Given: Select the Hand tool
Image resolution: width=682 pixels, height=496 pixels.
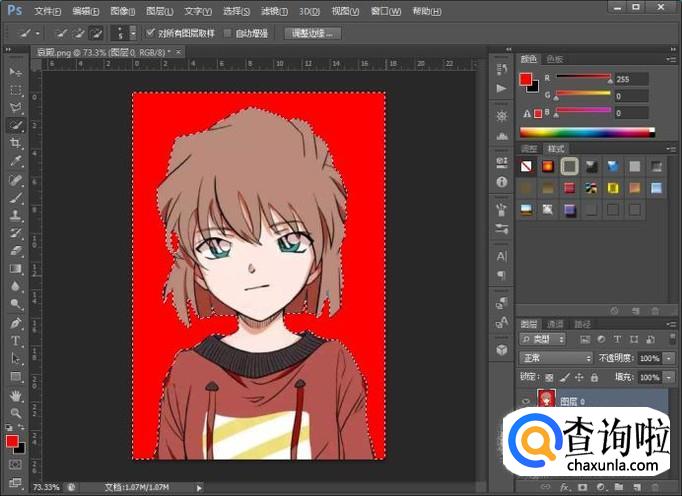Looking at the screenshot, I should 16,395.
